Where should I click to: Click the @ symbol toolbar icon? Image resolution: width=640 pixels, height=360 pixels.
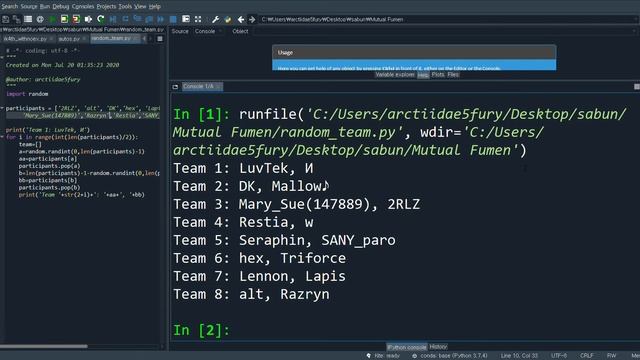(x=40, y=19)
